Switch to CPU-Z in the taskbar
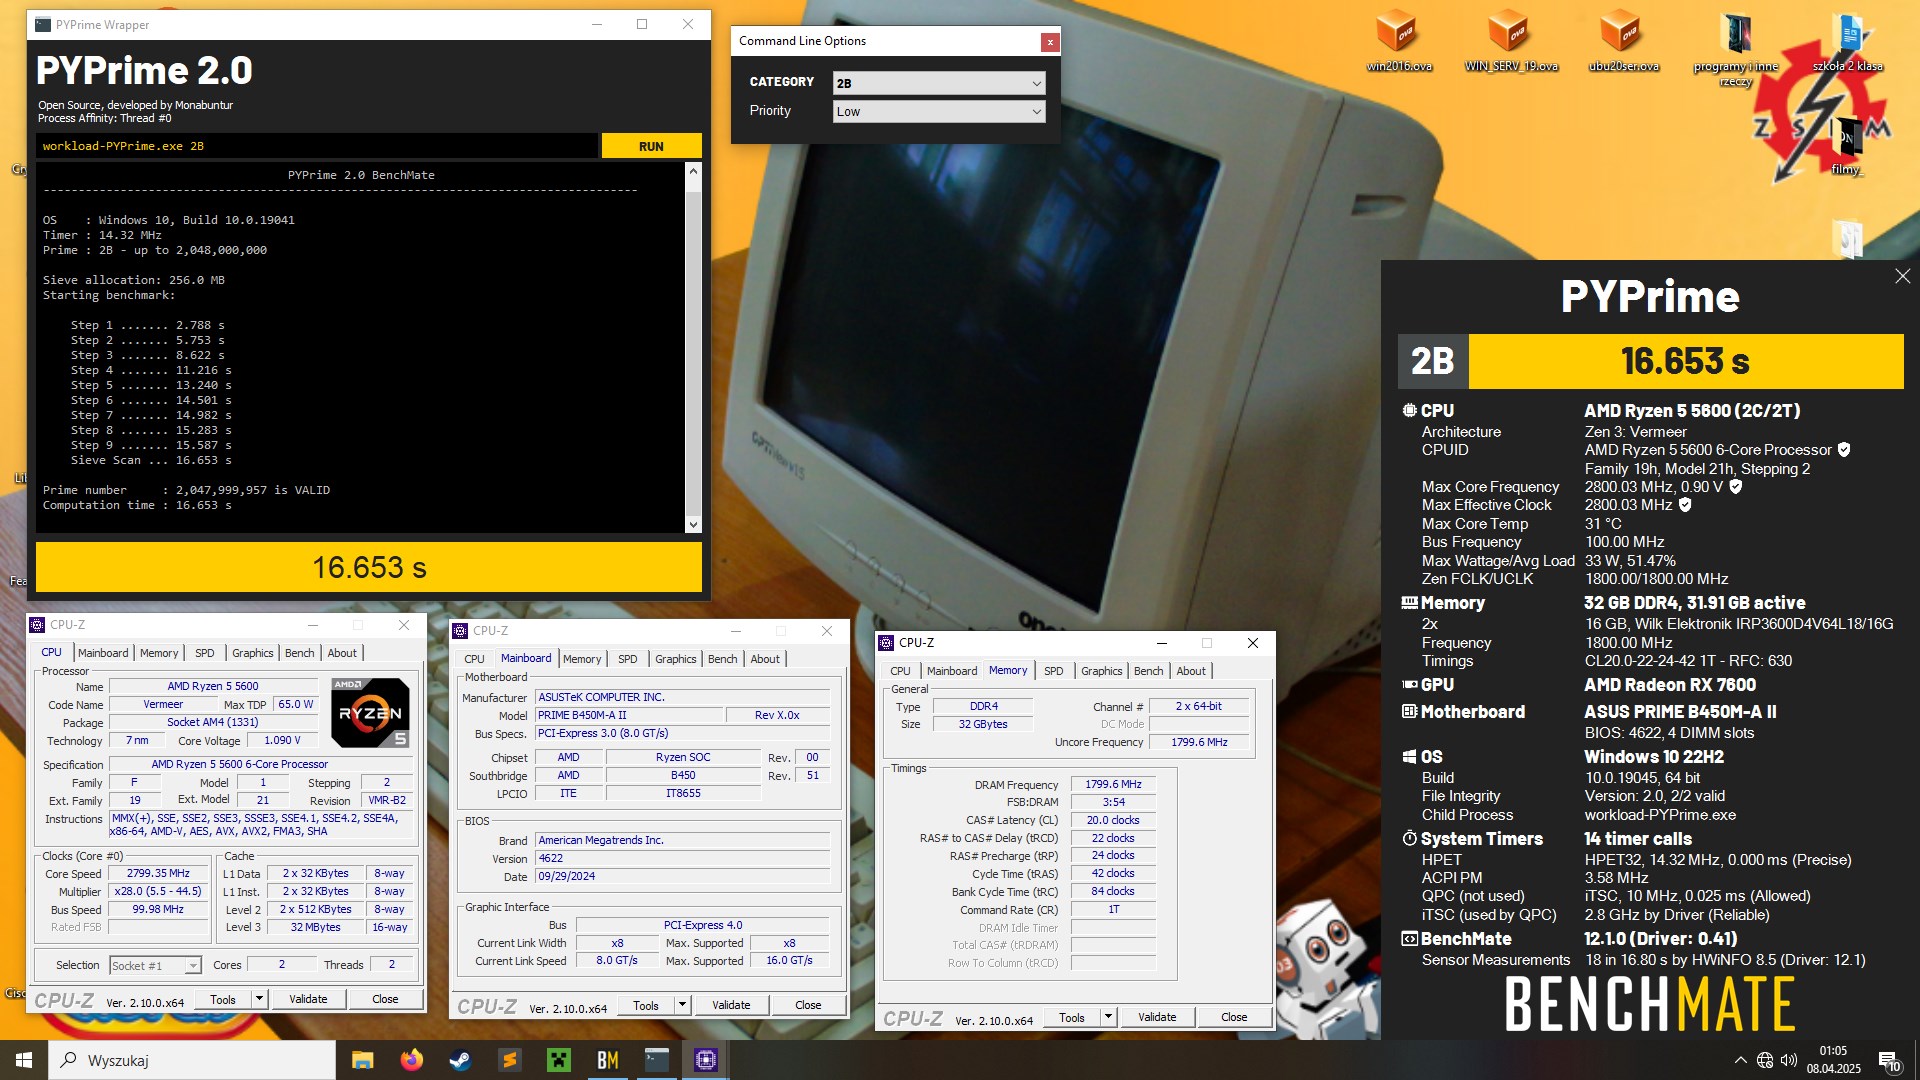This screenshot has width=1920, height=1080. [706, 1060]
